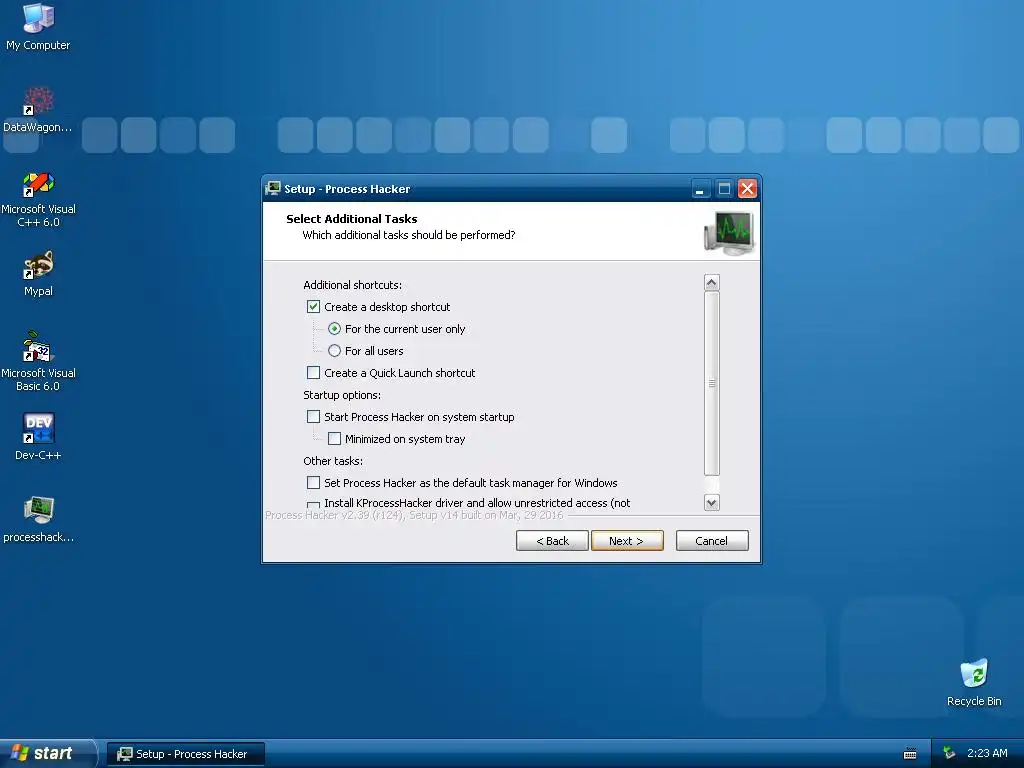Select the Mypal browser shortcut
The height and width of the screenshot is (768, 1024).
pos(38,273)
